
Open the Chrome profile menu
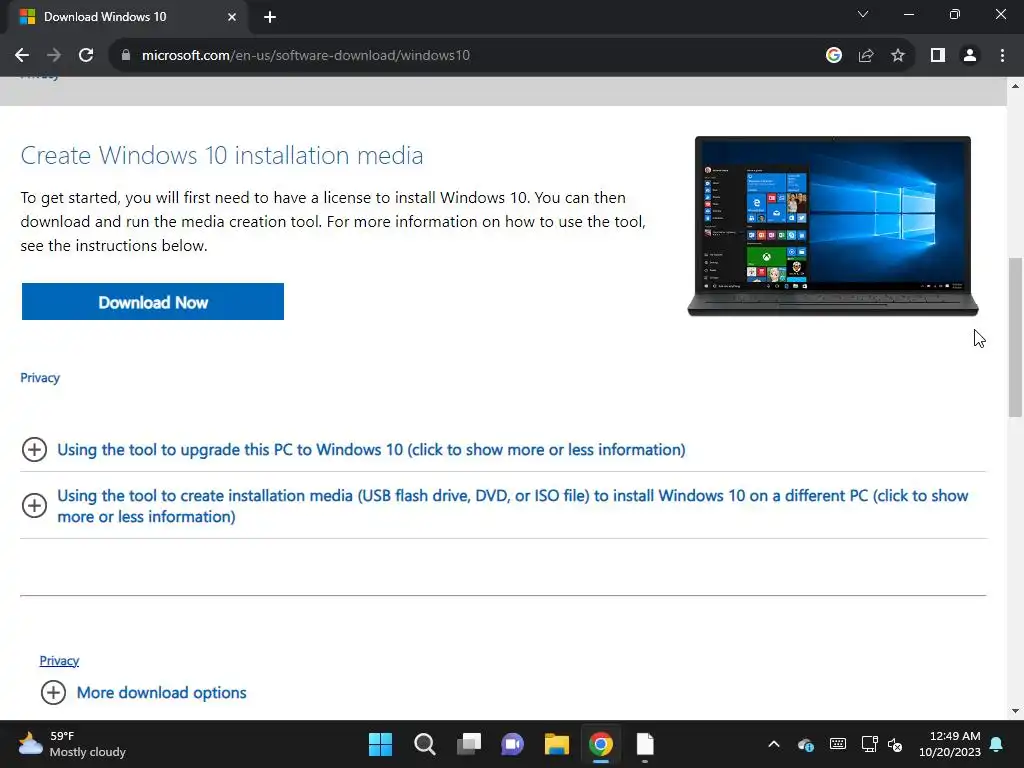(x=970, y=56)
